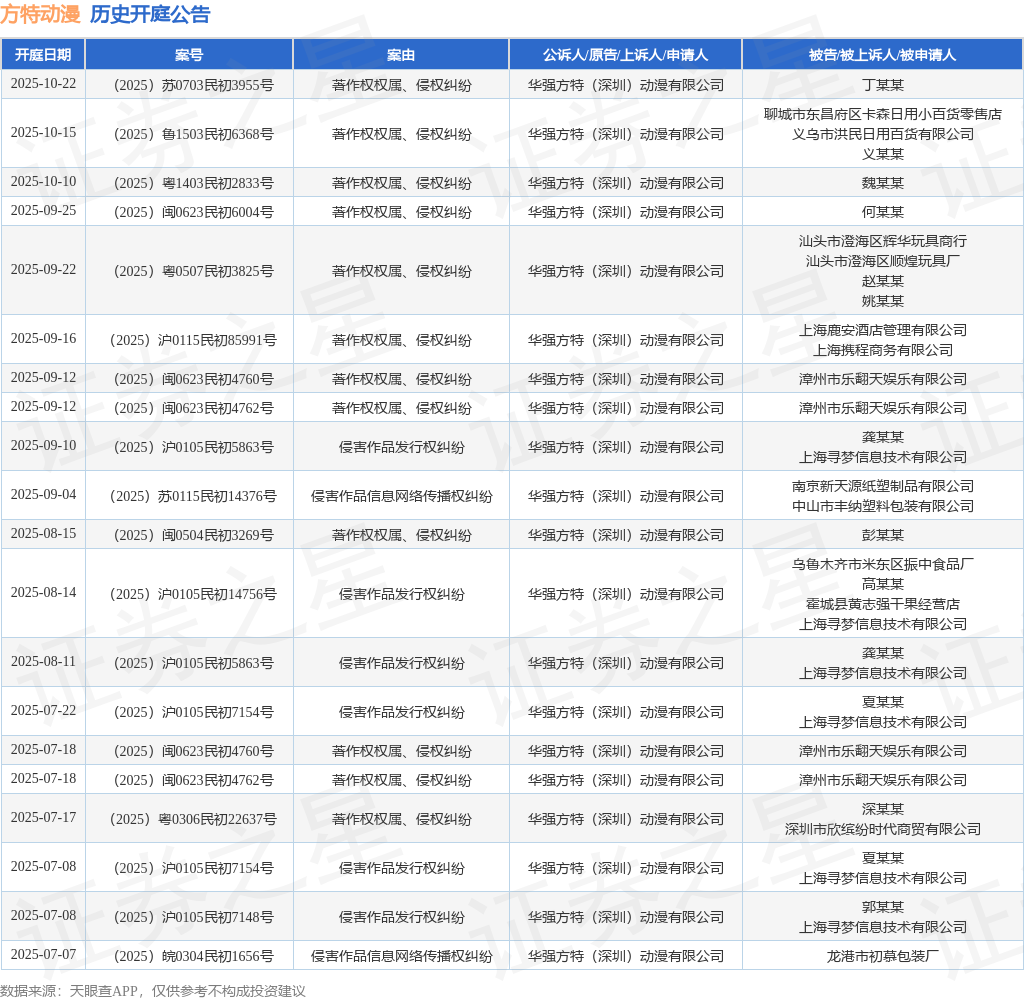Click plaintiff 华强方特 in the 2025-07-07 row

(x=625, y=956)
